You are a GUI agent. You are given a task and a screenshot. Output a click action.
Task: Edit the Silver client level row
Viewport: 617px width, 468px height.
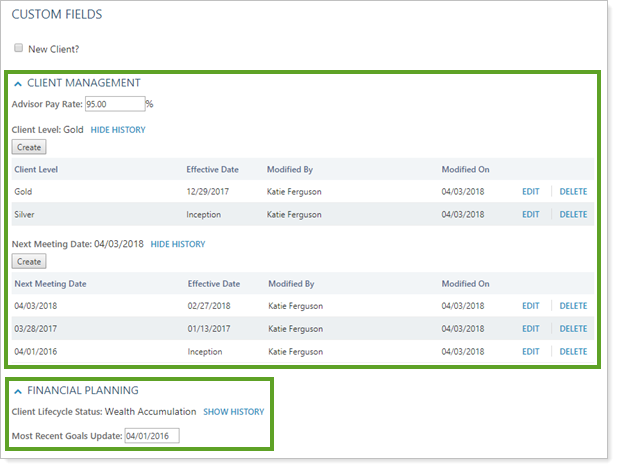tap(530, 215)
